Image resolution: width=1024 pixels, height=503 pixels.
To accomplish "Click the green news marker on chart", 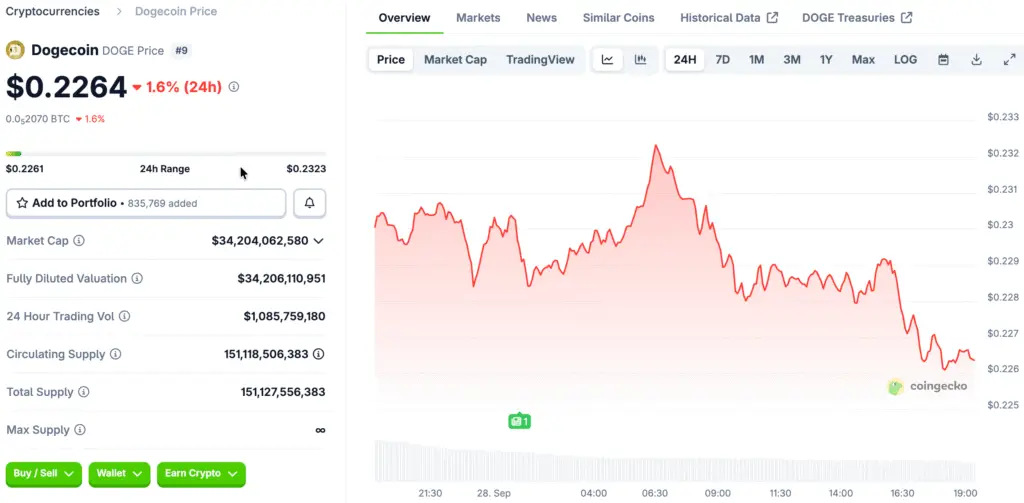I will pyautogui.click(x=518, y=422).
